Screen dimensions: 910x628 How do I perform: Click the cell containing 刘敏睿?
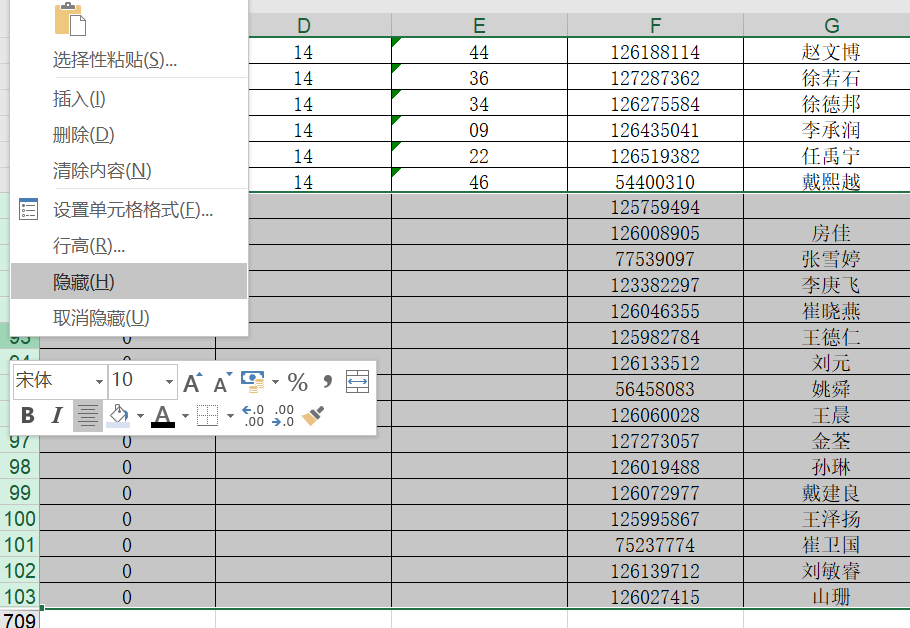[827, 571]
